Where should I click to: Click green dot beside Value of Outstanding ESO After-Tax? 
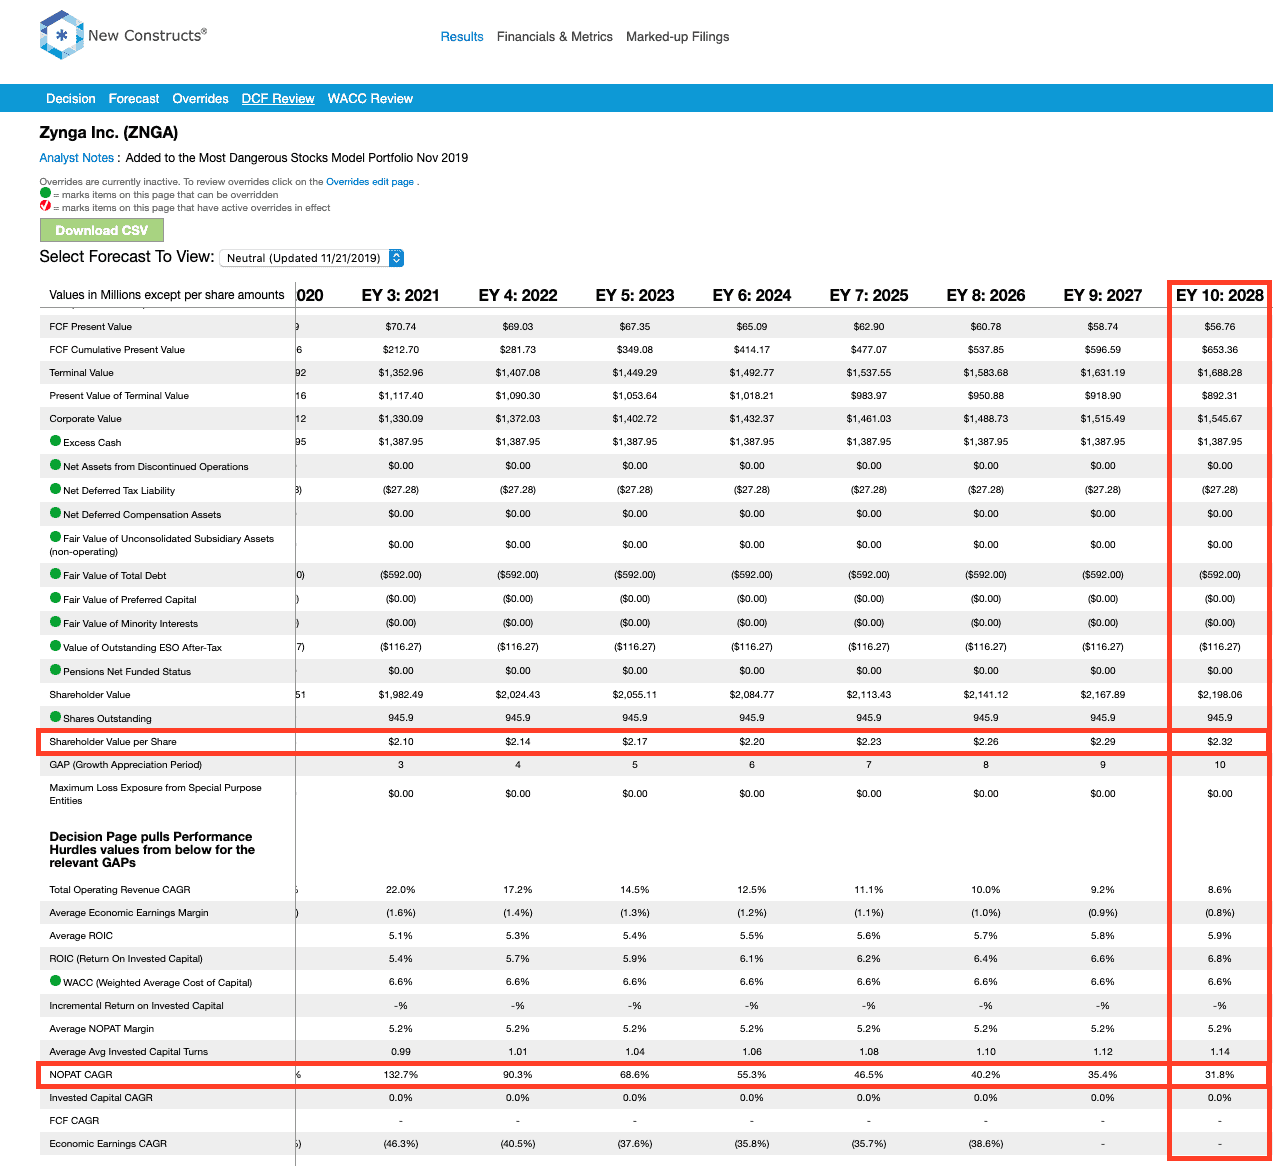(x=56, y=646)
